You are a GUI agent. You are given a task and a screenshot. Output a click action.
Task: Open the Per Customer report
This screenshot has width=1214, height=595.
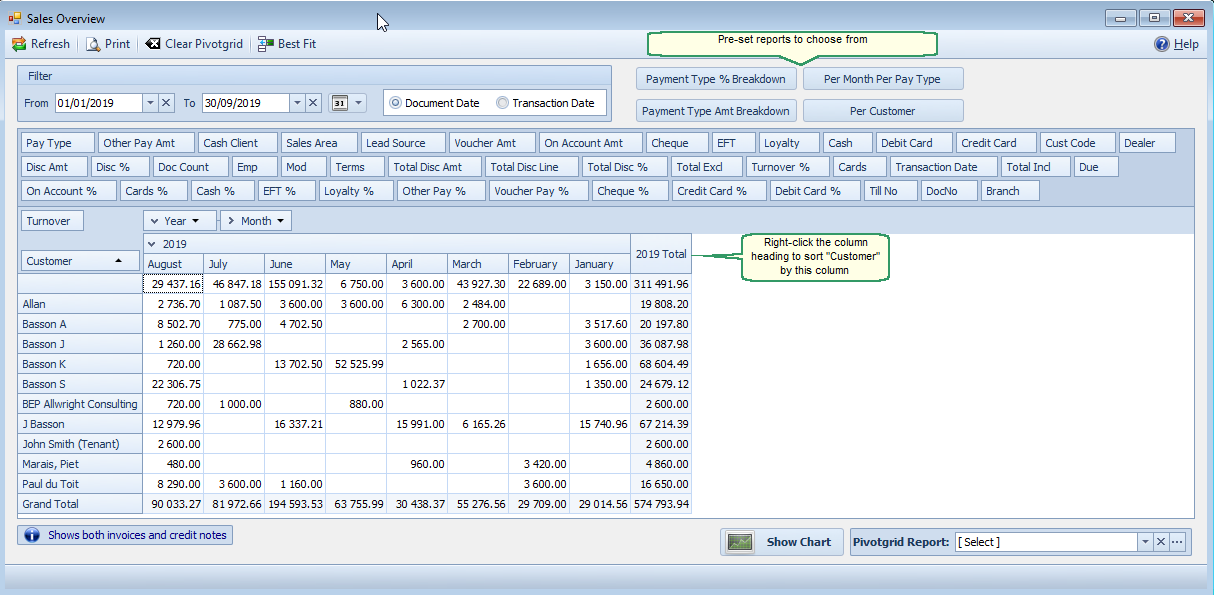(883, 111)
